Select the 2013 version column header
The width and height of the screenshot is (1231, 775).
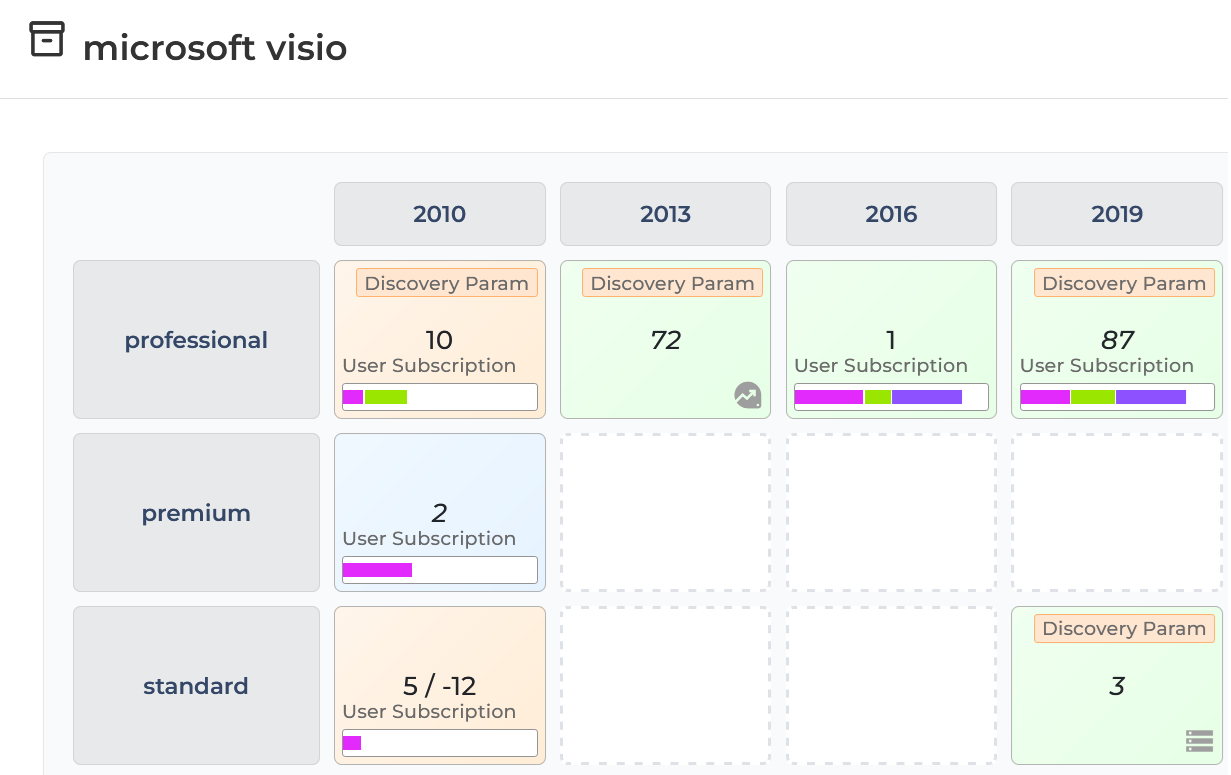click(x=665, y=214)
